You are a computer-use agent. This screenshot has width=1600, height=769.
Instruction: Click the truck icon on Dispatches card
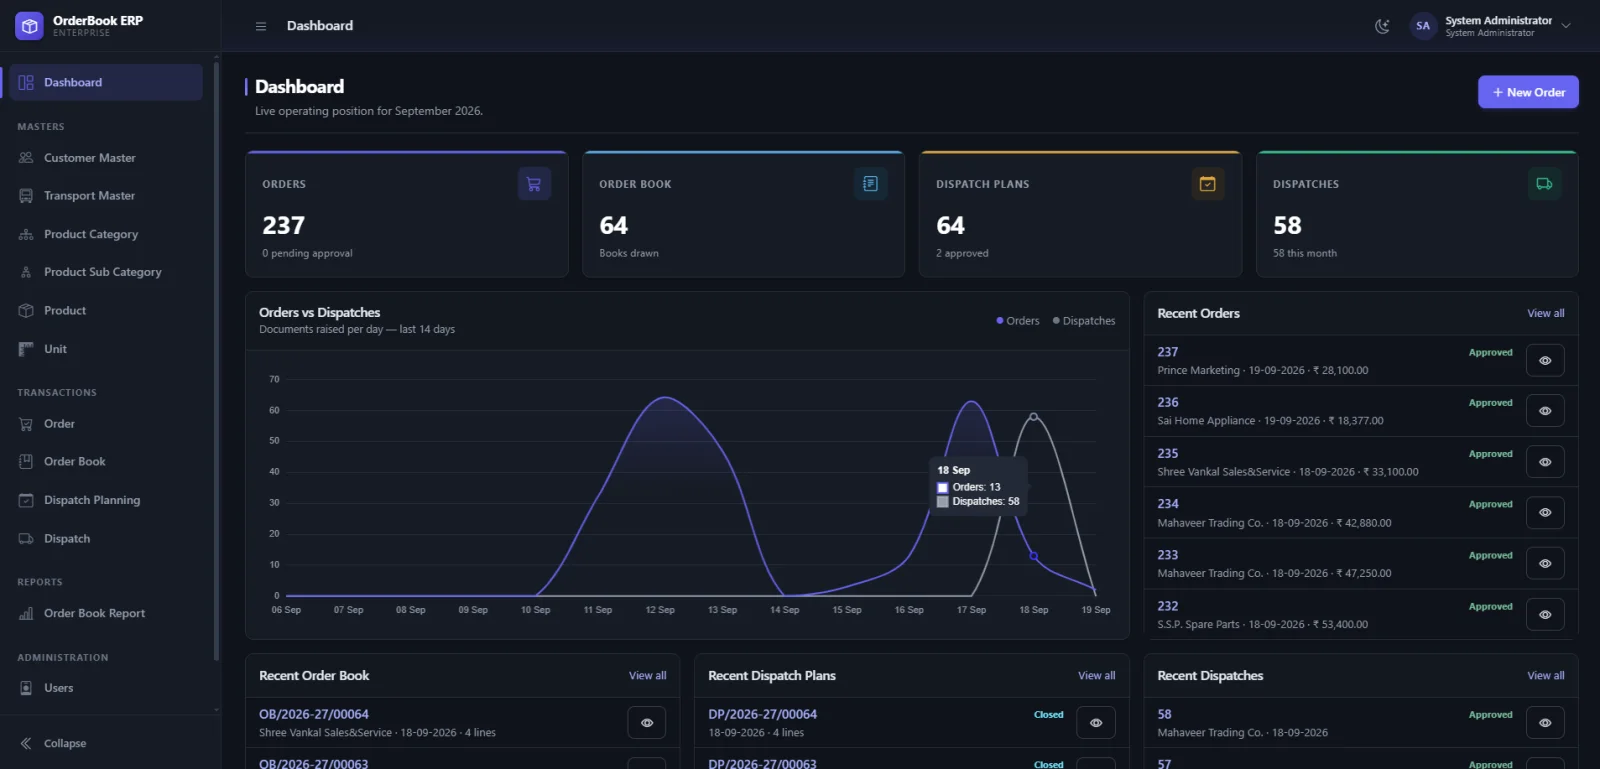pos(1544,184)
